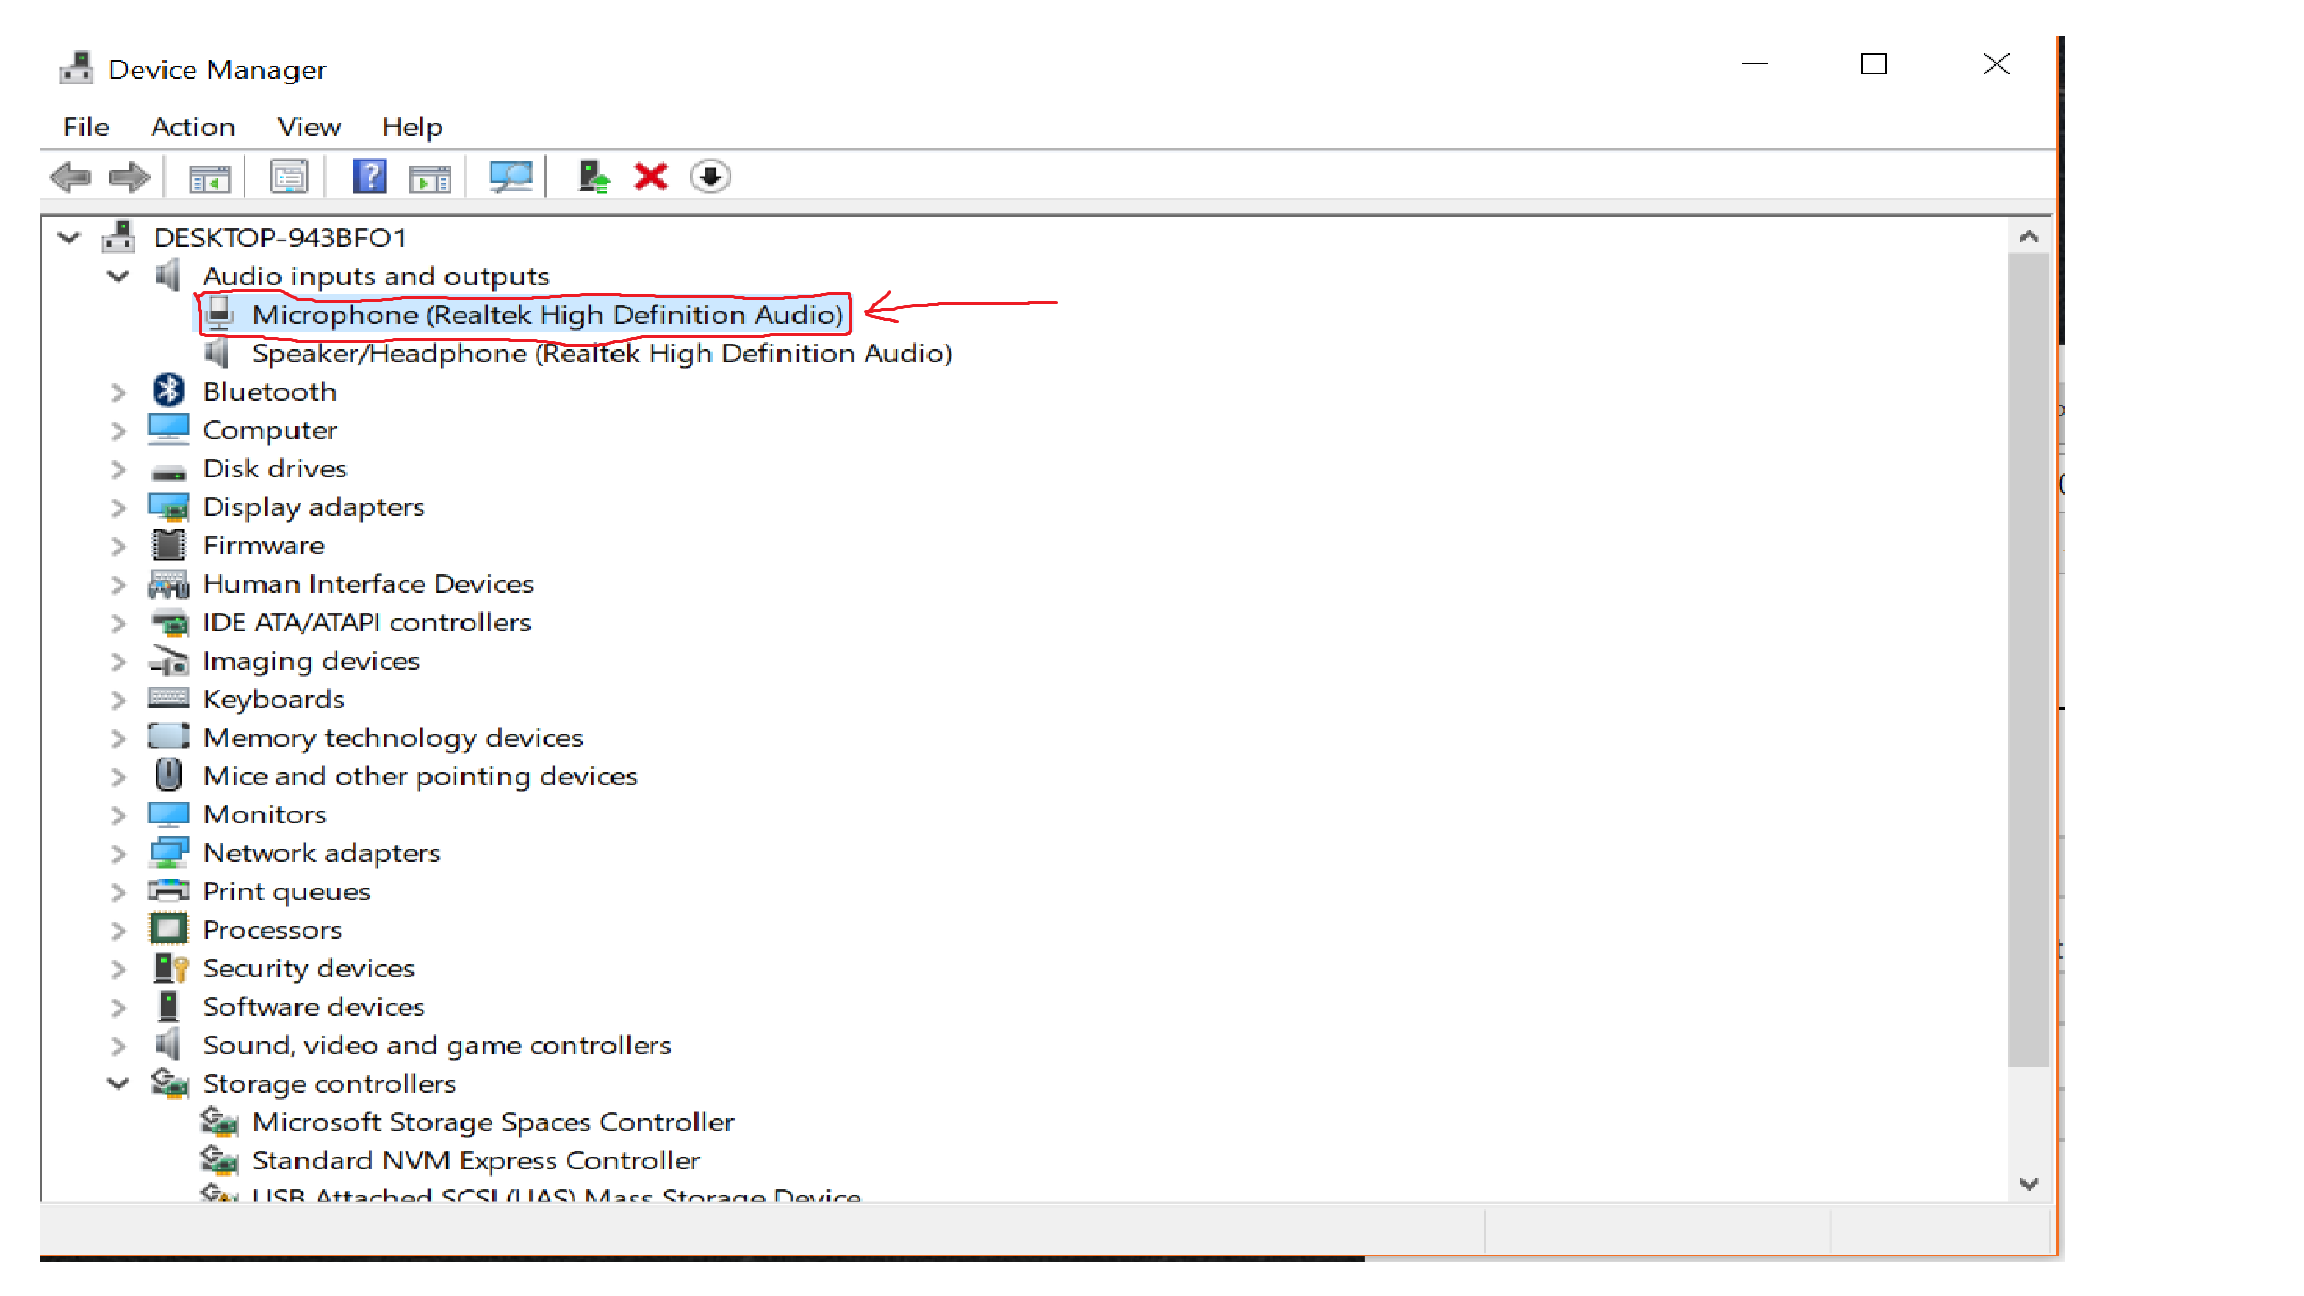Select the DESKTOP-943BFO1 root node
The image size is (2304, 1296).
pyautogui.click(x=280, y=238)
